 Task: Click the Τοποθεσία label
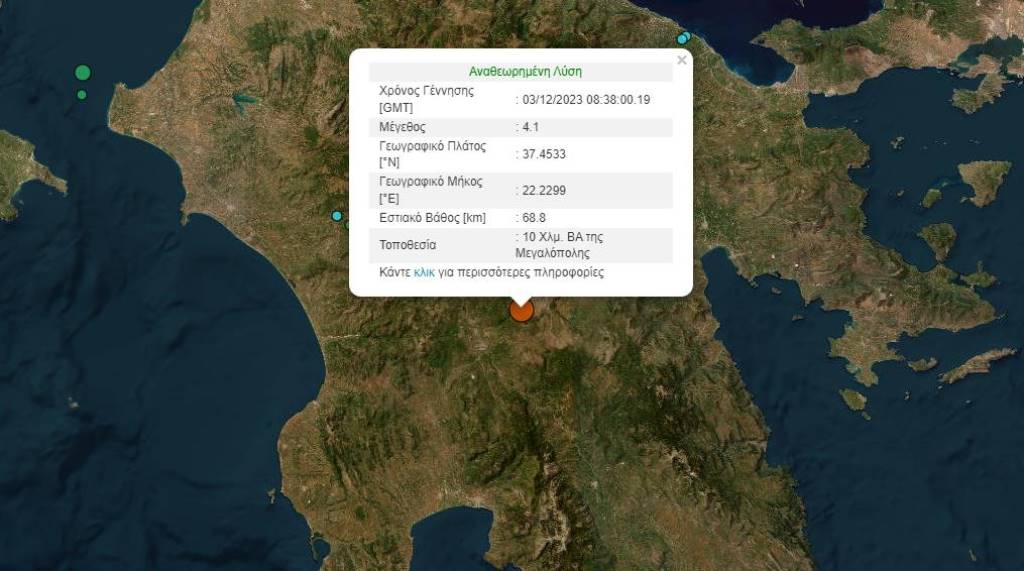(407, 245)
